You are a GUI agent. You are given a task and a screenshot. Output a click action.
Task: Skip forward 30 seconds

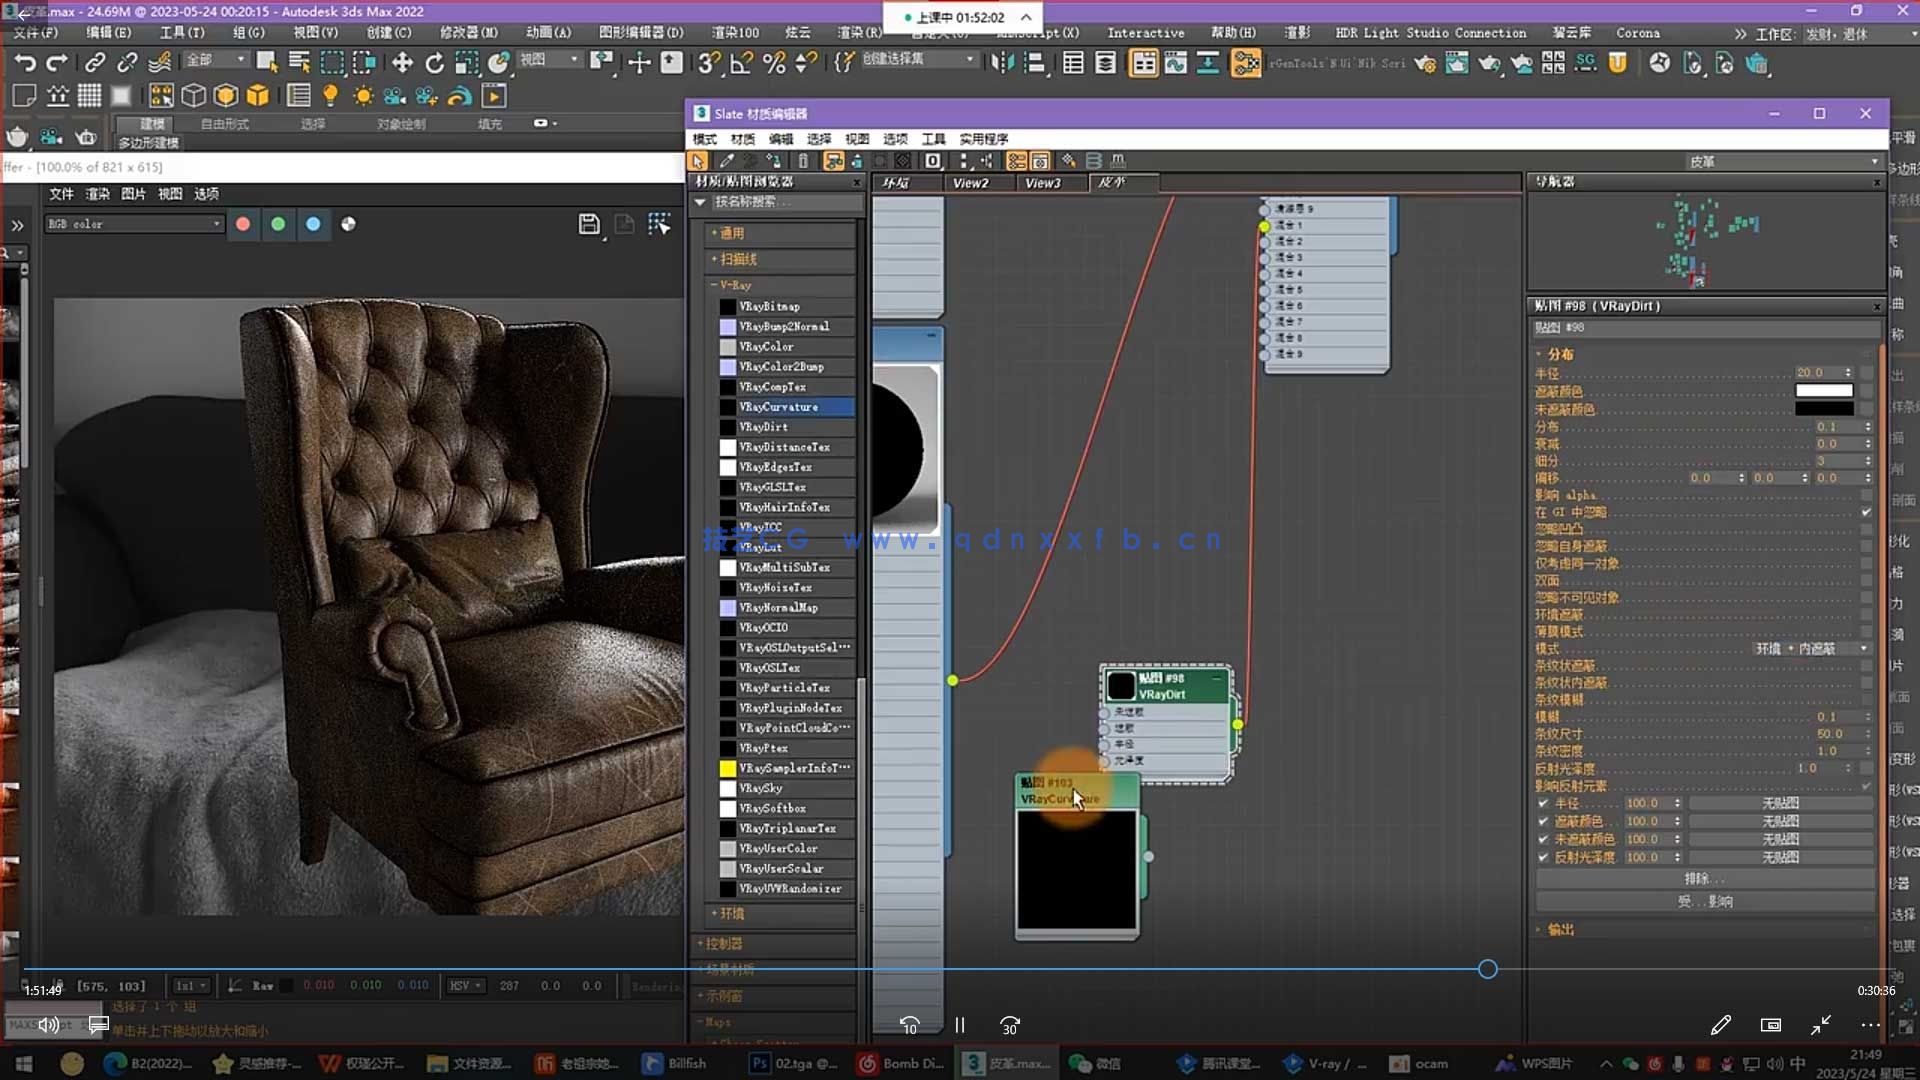1010,1025
